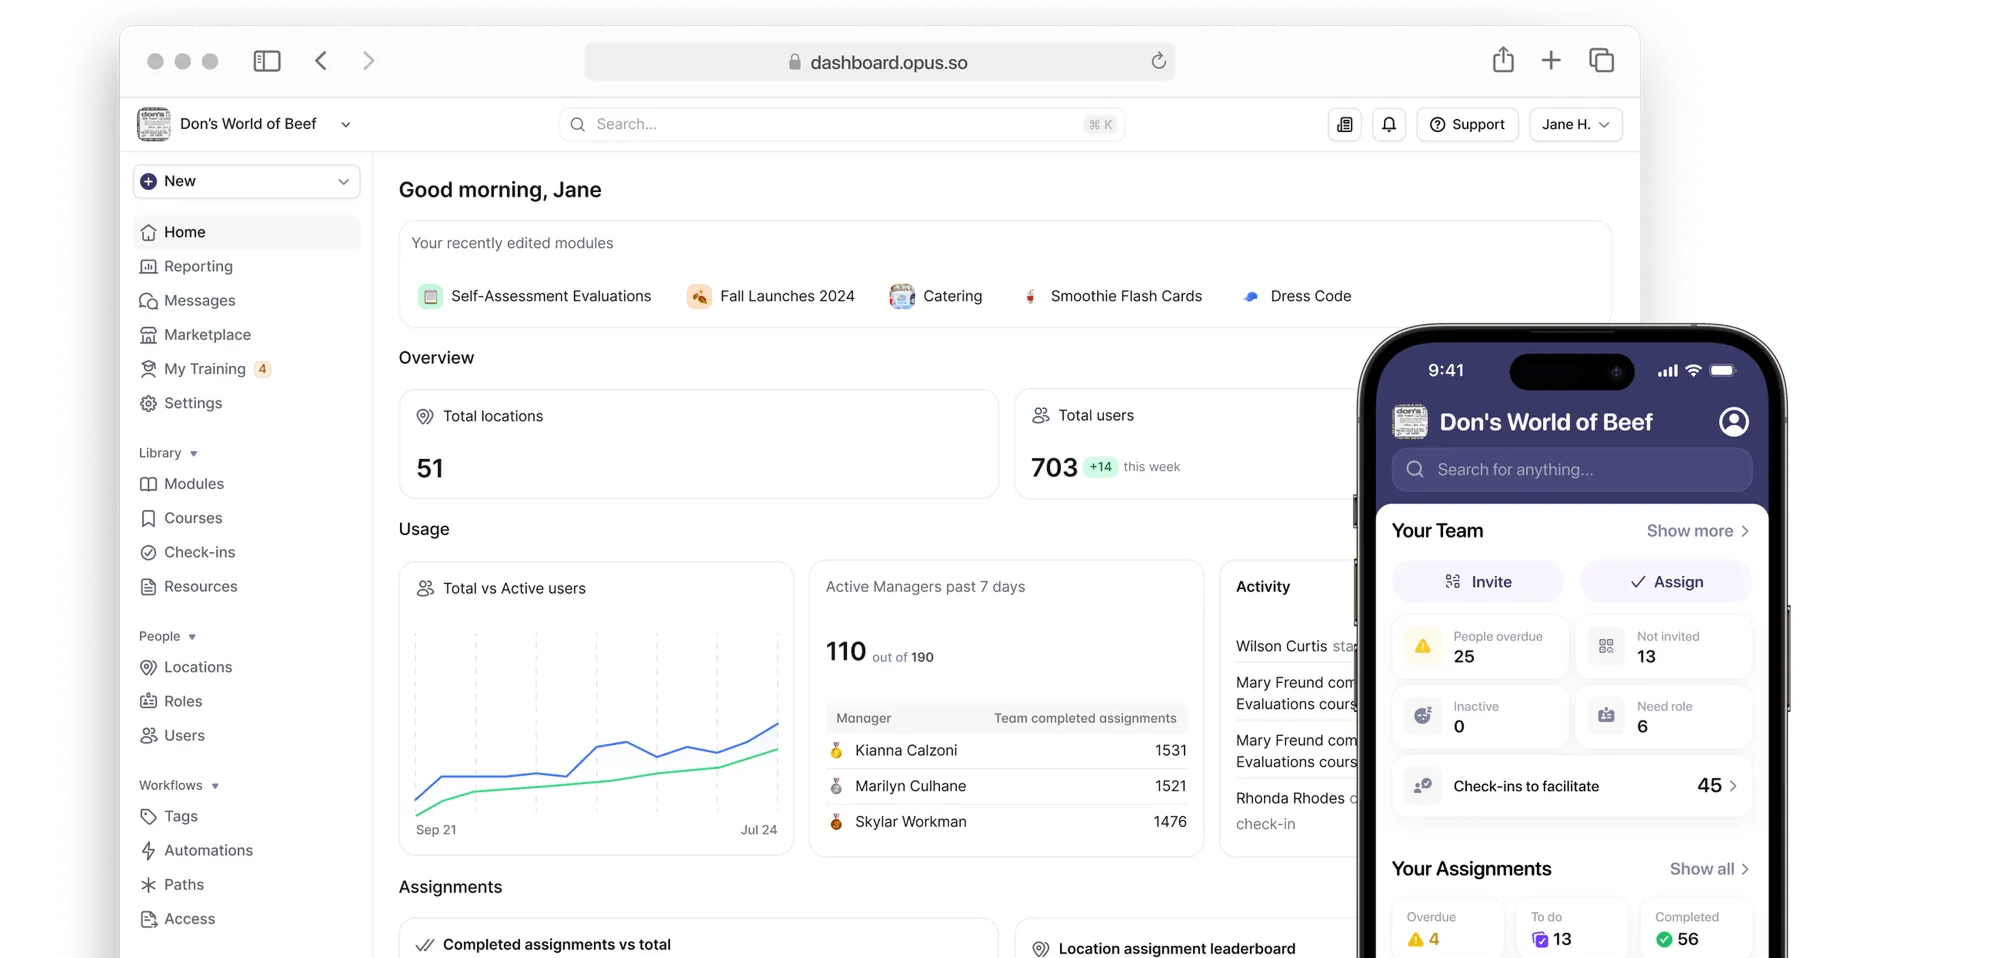The image size is (2000, 958).
Task: Tap Show more in Your Team on phone
Action: click(1698, 531)
